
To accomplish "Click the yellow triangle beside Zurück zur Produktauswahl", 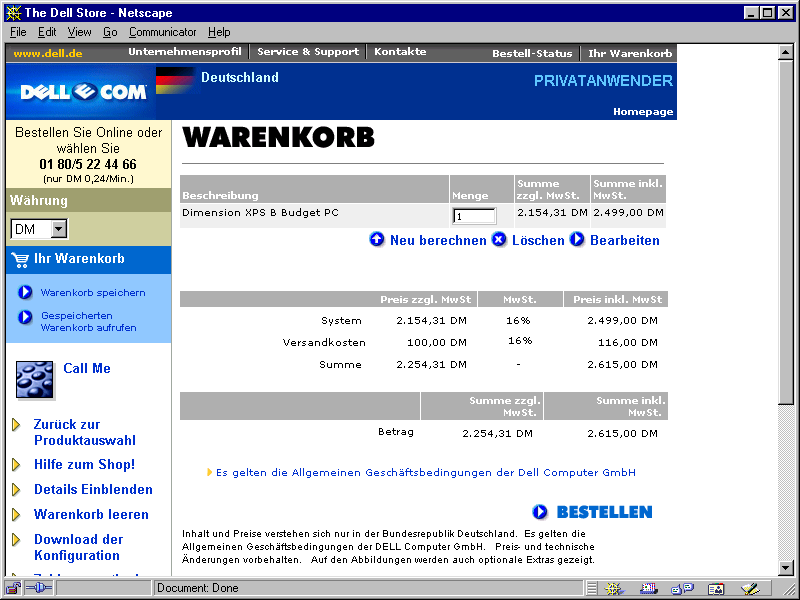I will tap(16, 424).
